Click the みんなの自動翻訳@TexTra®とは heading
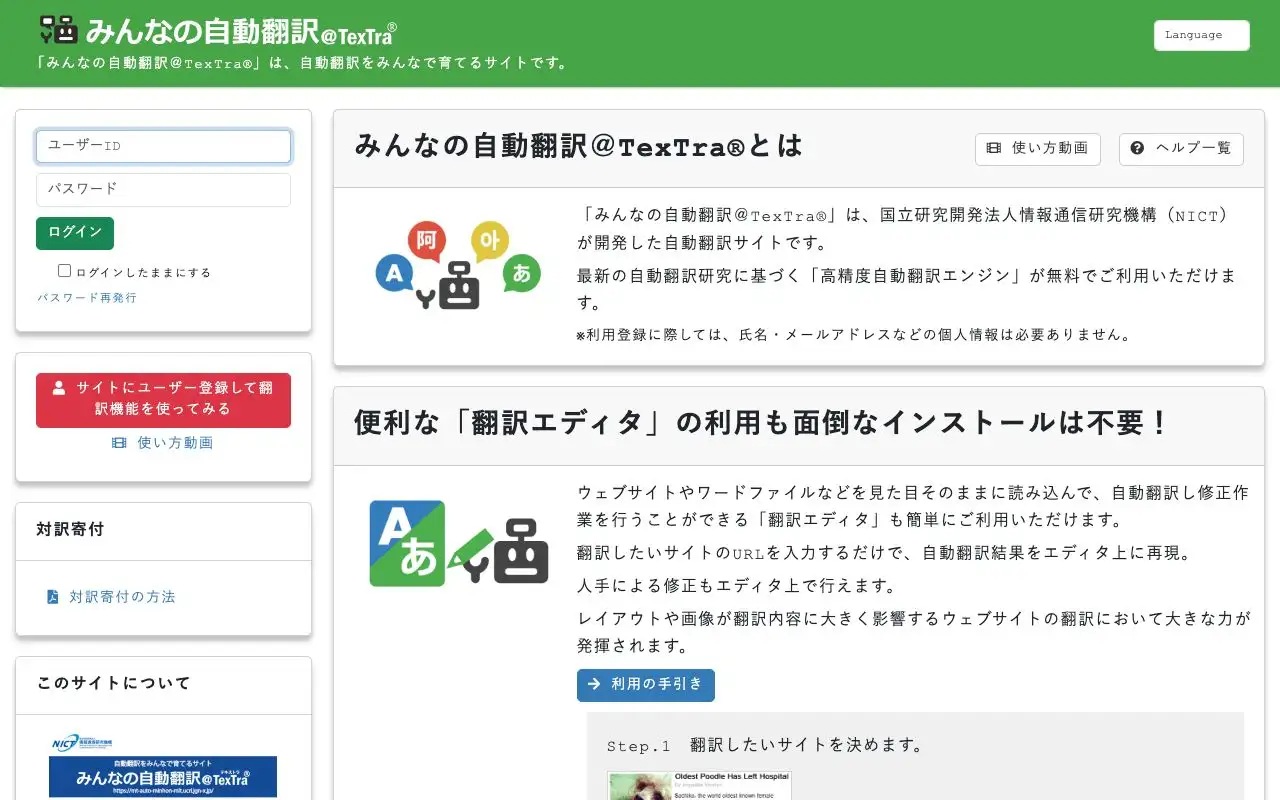 tap(579, 146)
